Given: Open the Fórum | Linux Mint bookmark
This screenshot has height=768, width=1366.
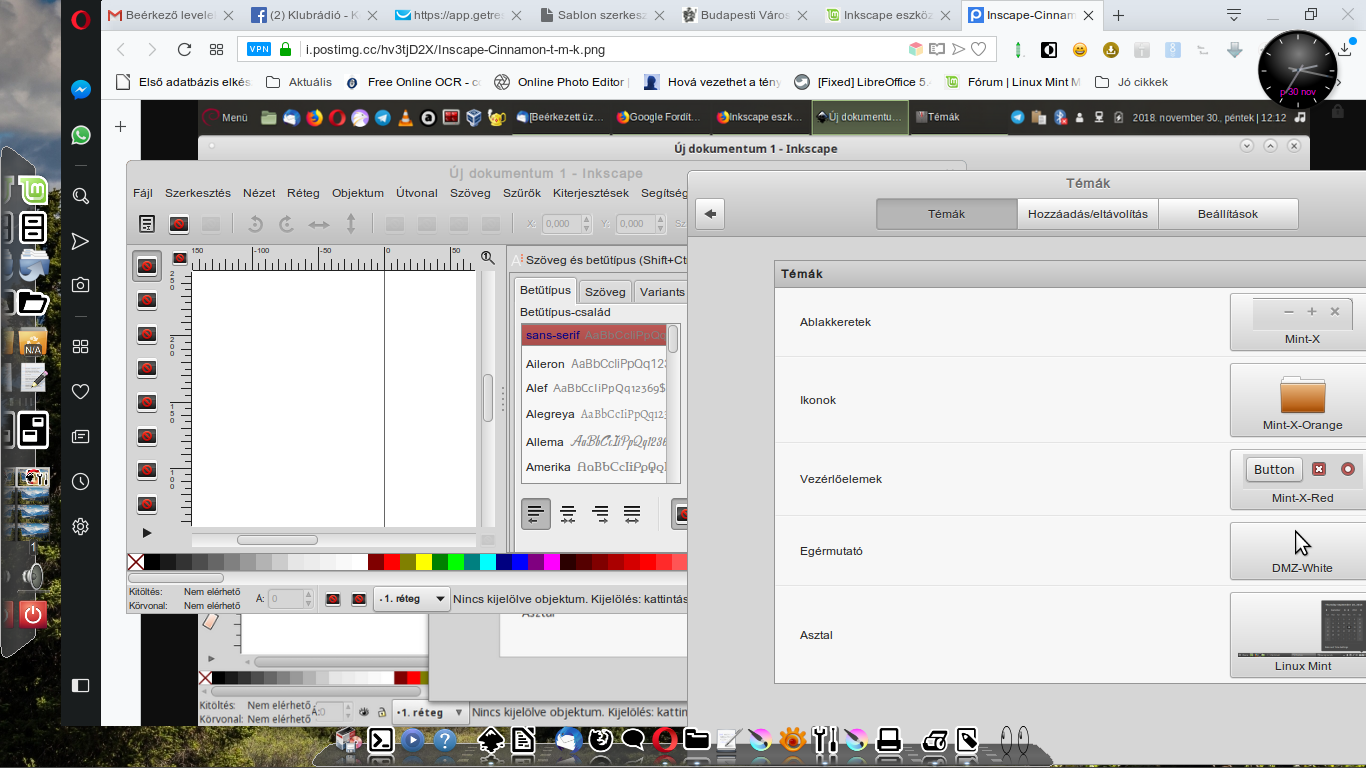Looking at the screenshot, I should click(1013, 82).
